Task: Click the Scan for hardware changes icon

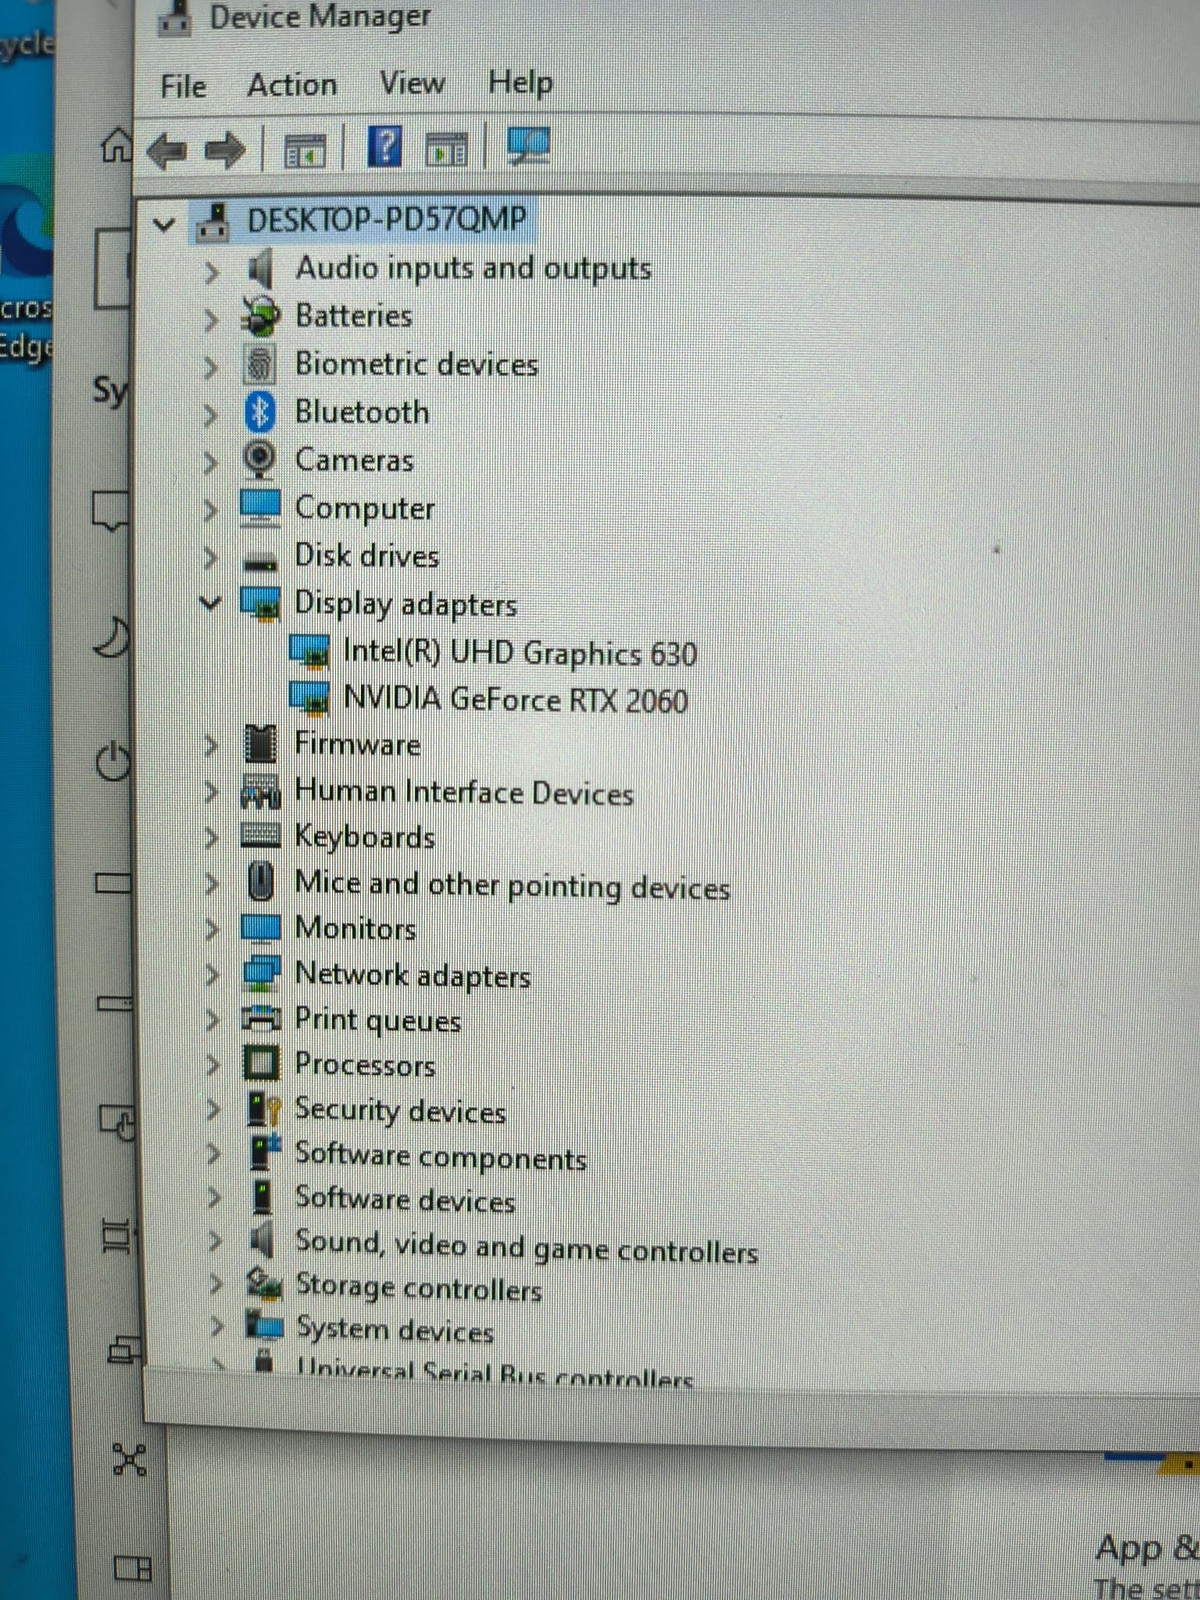Action: pyautogui.click(x=528, y=147)
